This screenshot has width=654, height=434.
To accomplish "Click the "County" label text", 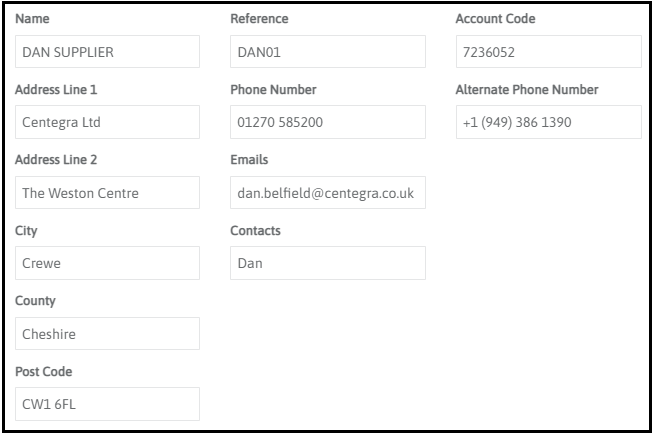I will (x=35, y=301).
